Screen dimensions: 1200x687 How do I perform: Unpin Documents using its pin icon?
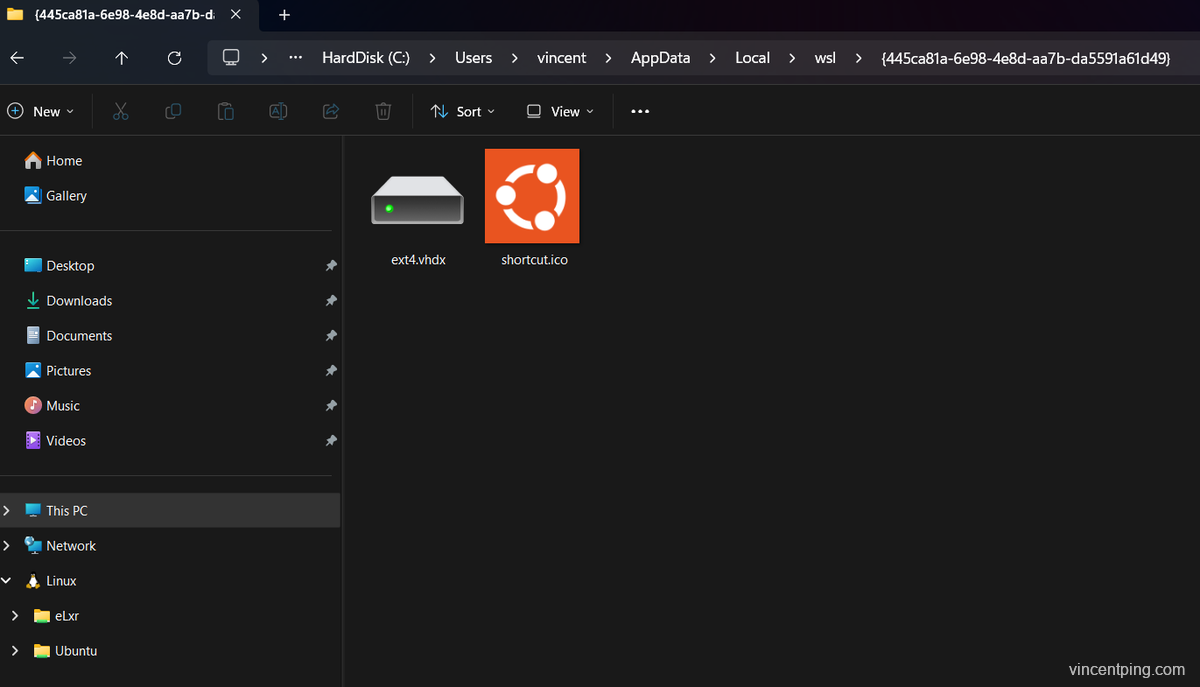tap(331, 336)
